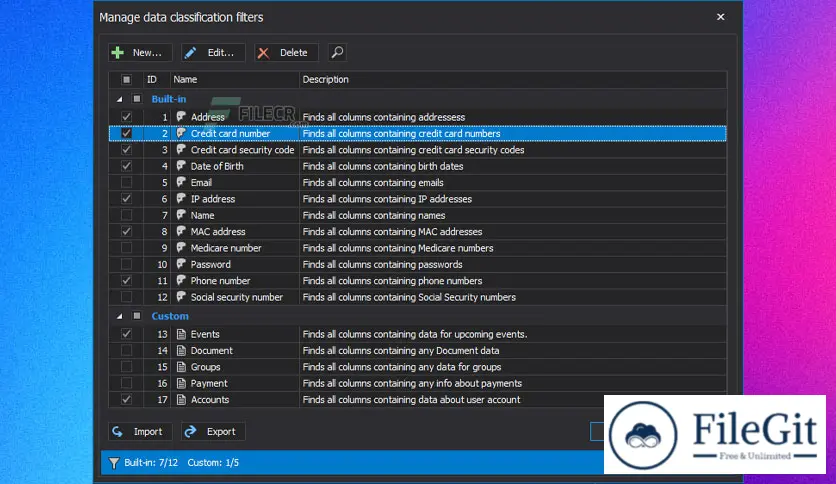Select the Custom group heading text
Image resolution: width=836 pixels, height=484 pixels.
pos(170,316)
